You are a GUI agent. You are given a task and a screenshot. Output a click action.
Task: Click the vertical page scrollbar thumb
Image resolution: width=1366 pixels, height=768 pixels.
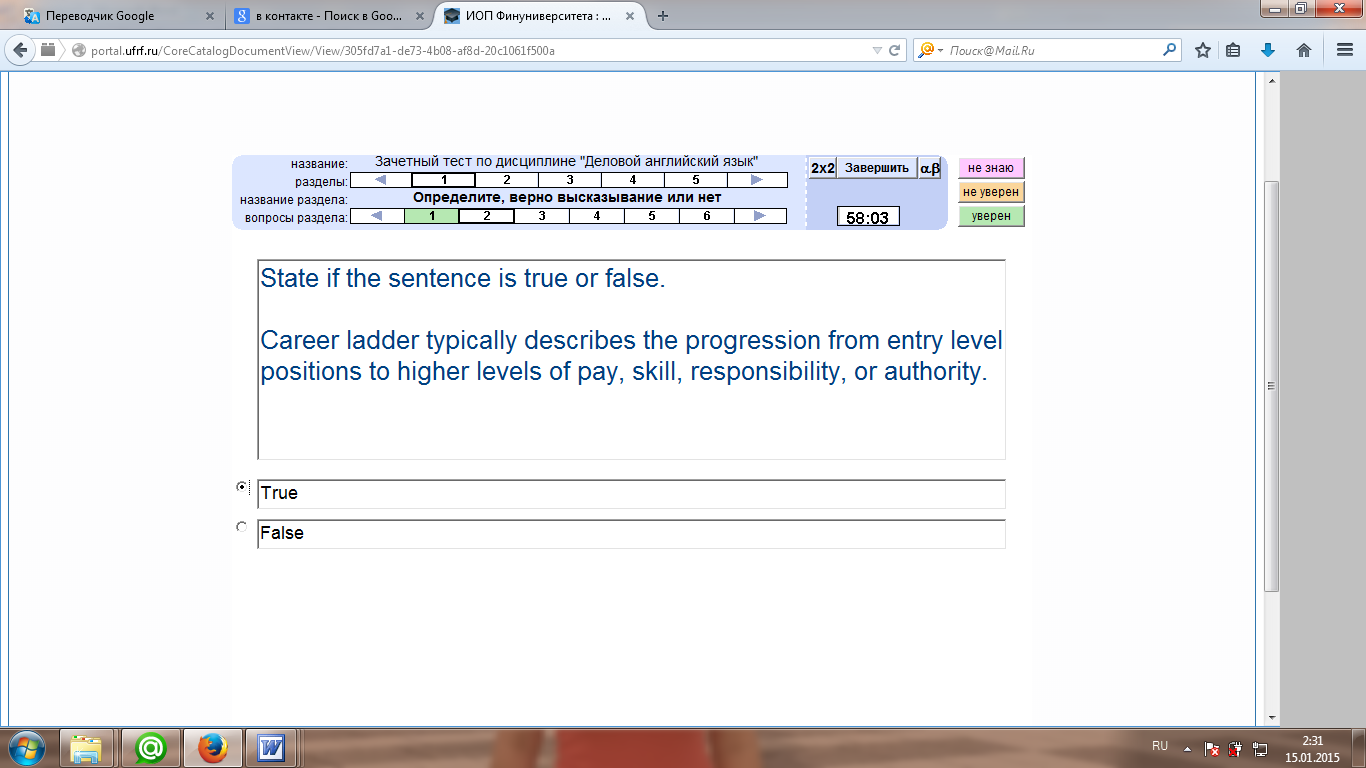coord(1272,386)
